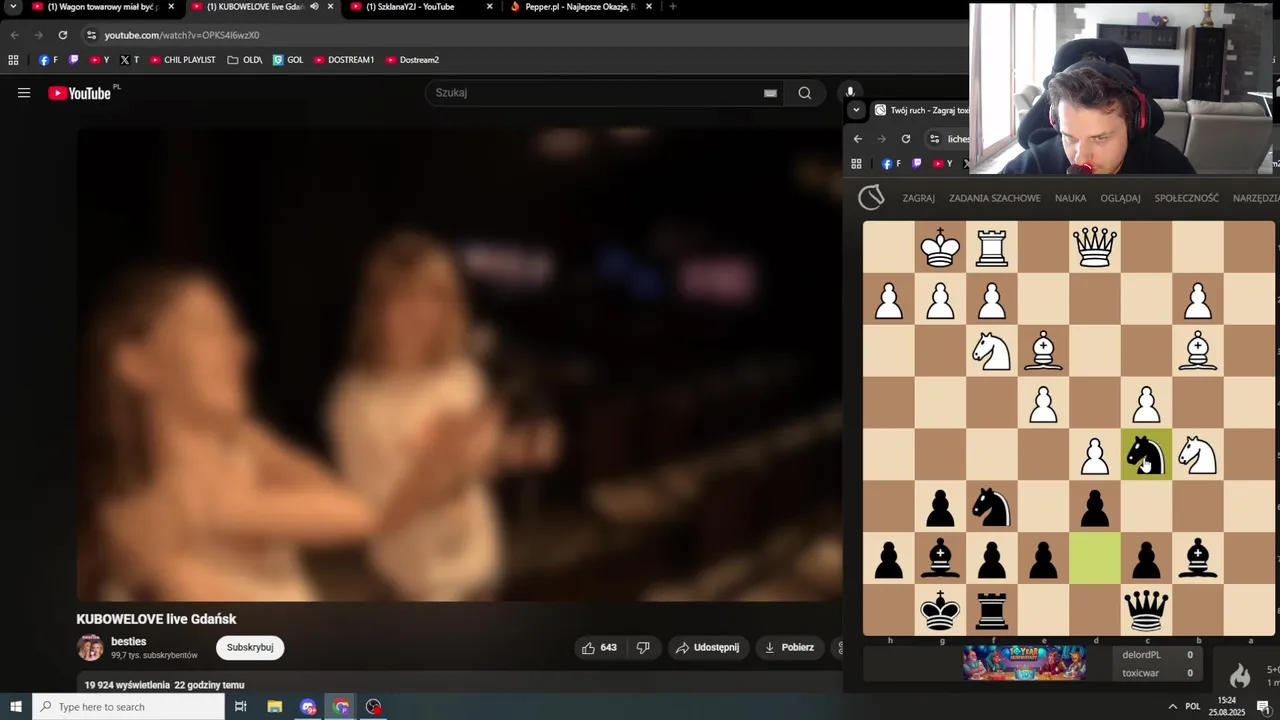The image size is (1280, 720).
Task: Go back in the YouTube browser window
Action: (x=14, y=35)
